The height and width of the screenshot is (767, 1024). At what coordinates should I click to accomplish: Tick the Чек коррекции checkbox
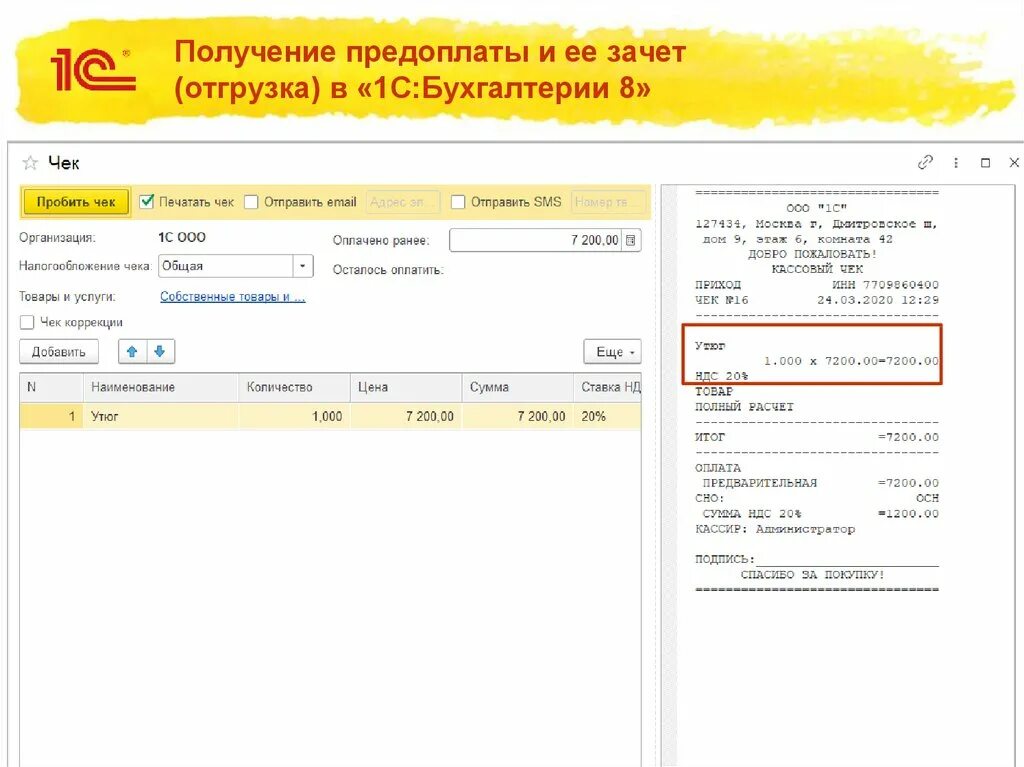point(27,322)
